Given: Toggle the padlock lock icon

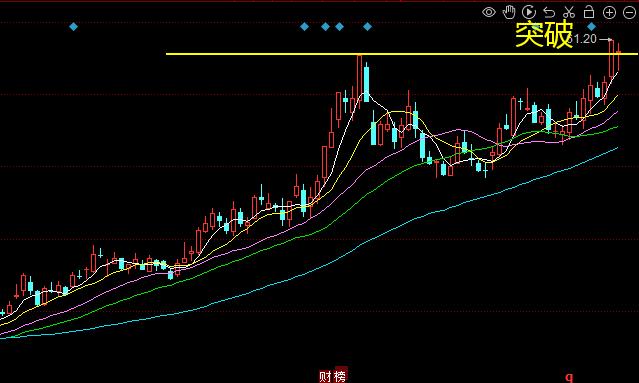Looking at the screenshot, I should tap(589, 12).
